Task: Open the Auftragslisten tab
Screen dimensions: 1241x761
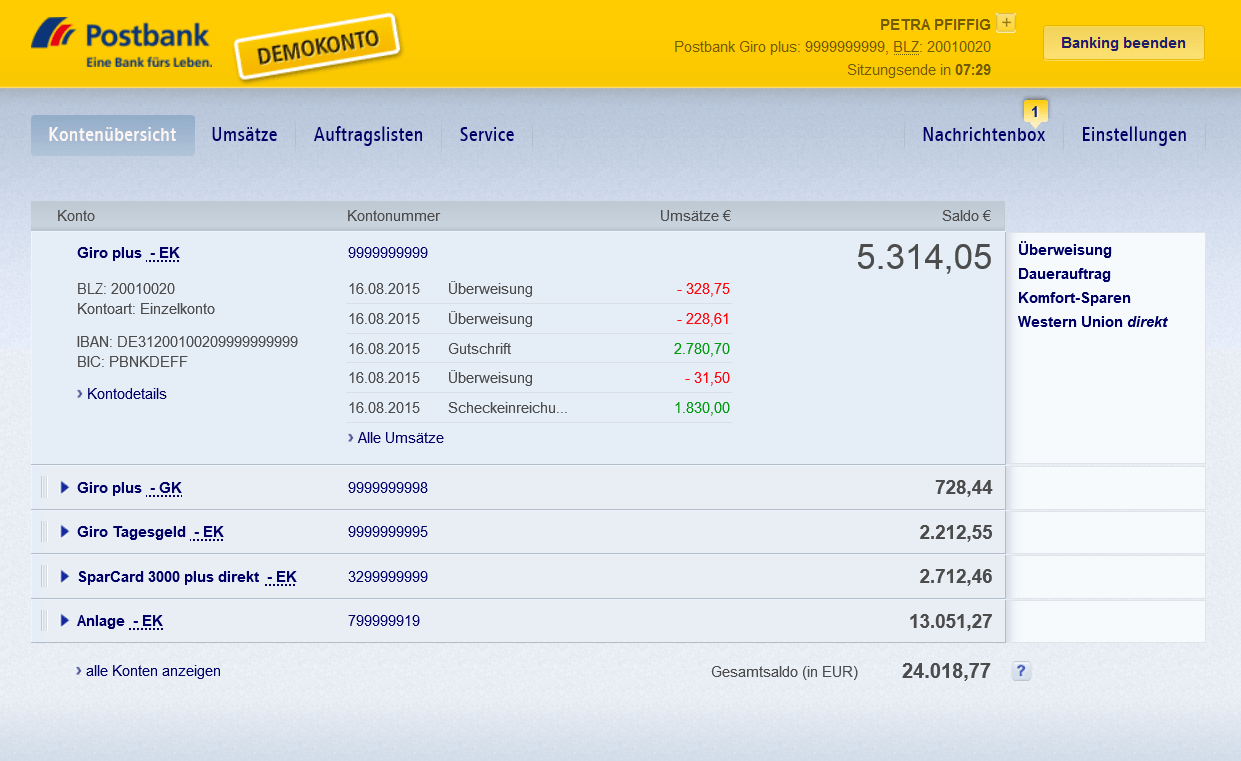Action: coord(368,134)
